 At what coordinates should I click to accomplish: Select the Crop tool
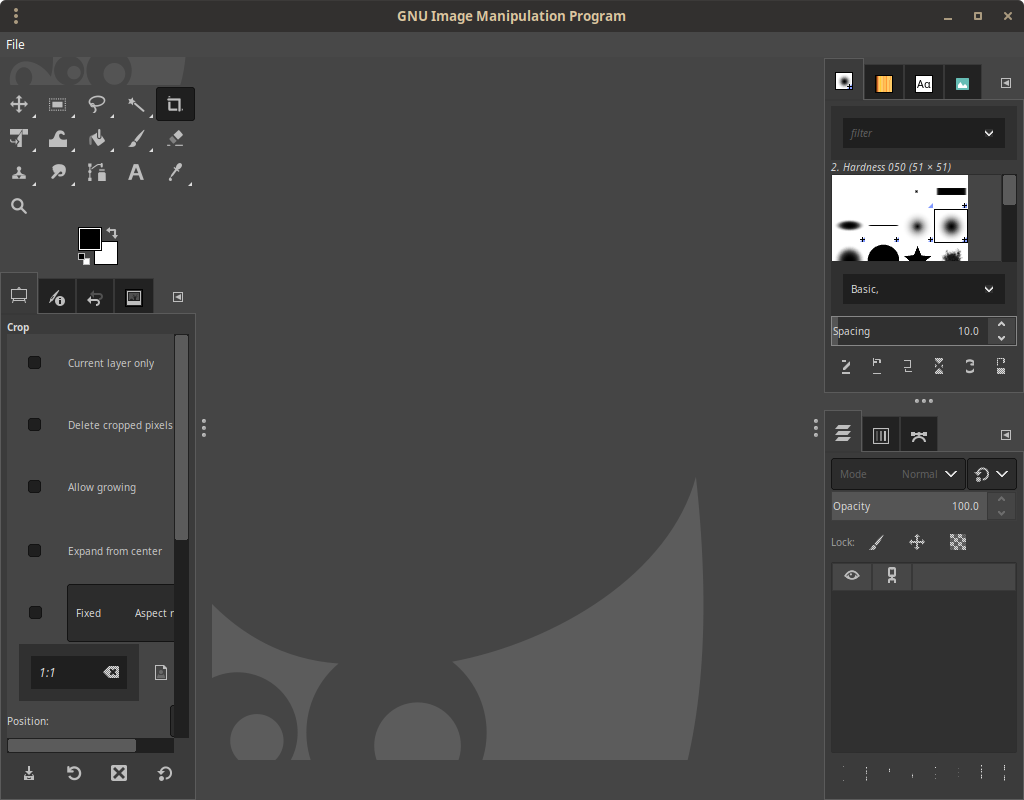pyautogui.click(x=175, y=104)
